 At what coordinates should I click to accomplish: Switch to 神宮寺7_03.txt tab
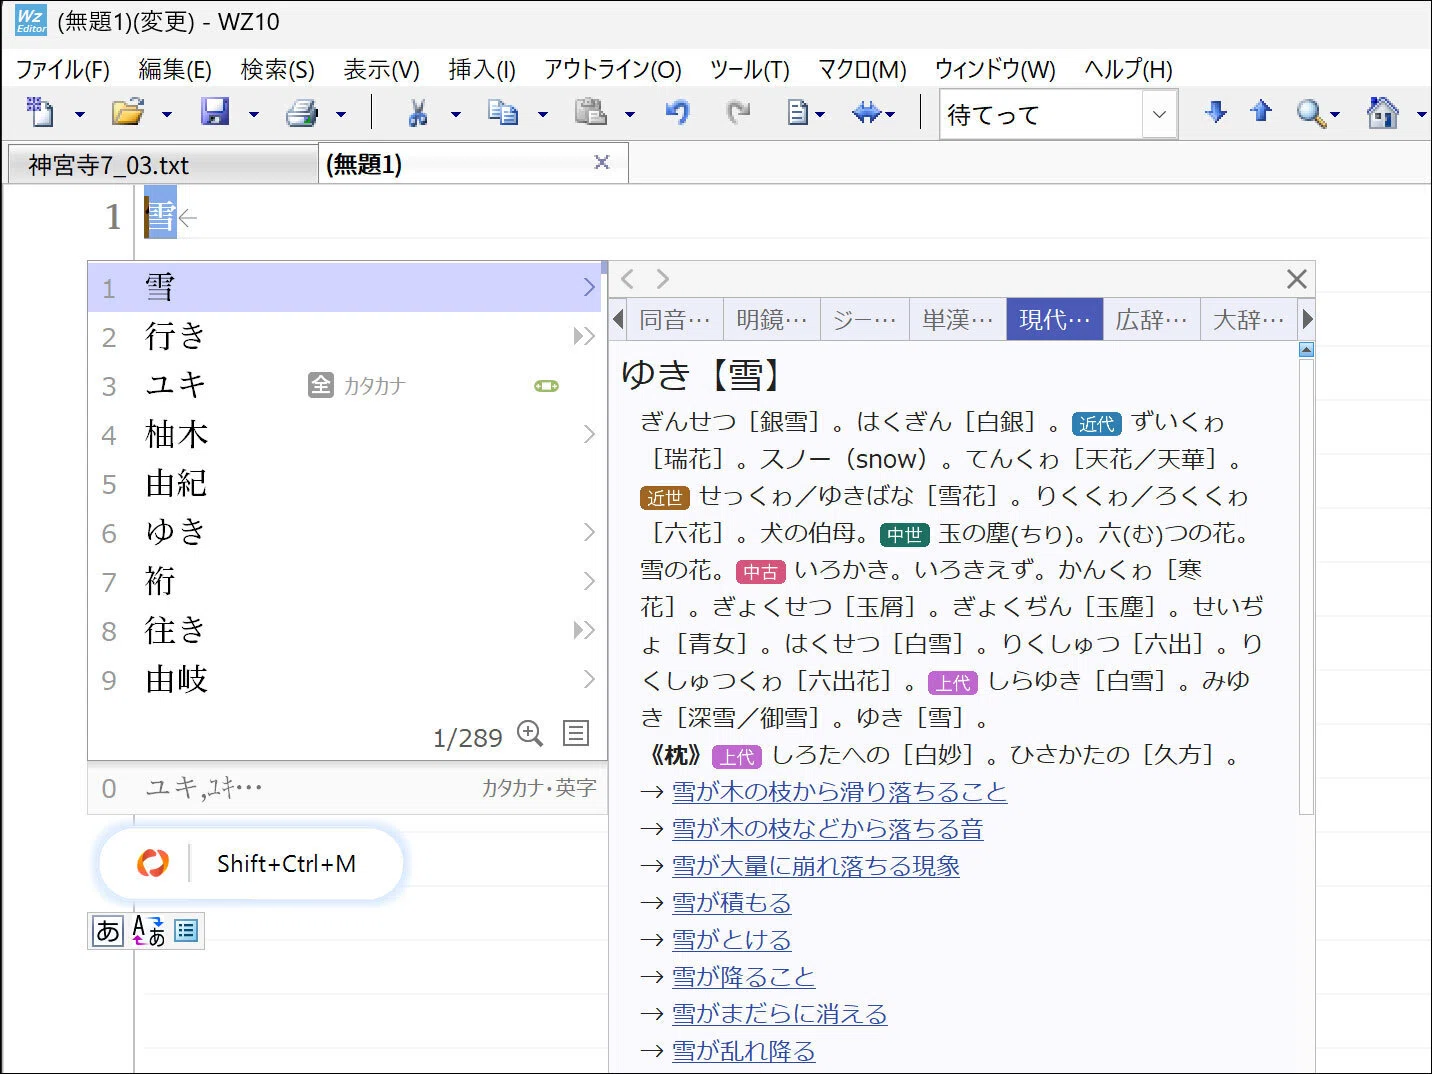coord(162,165)
